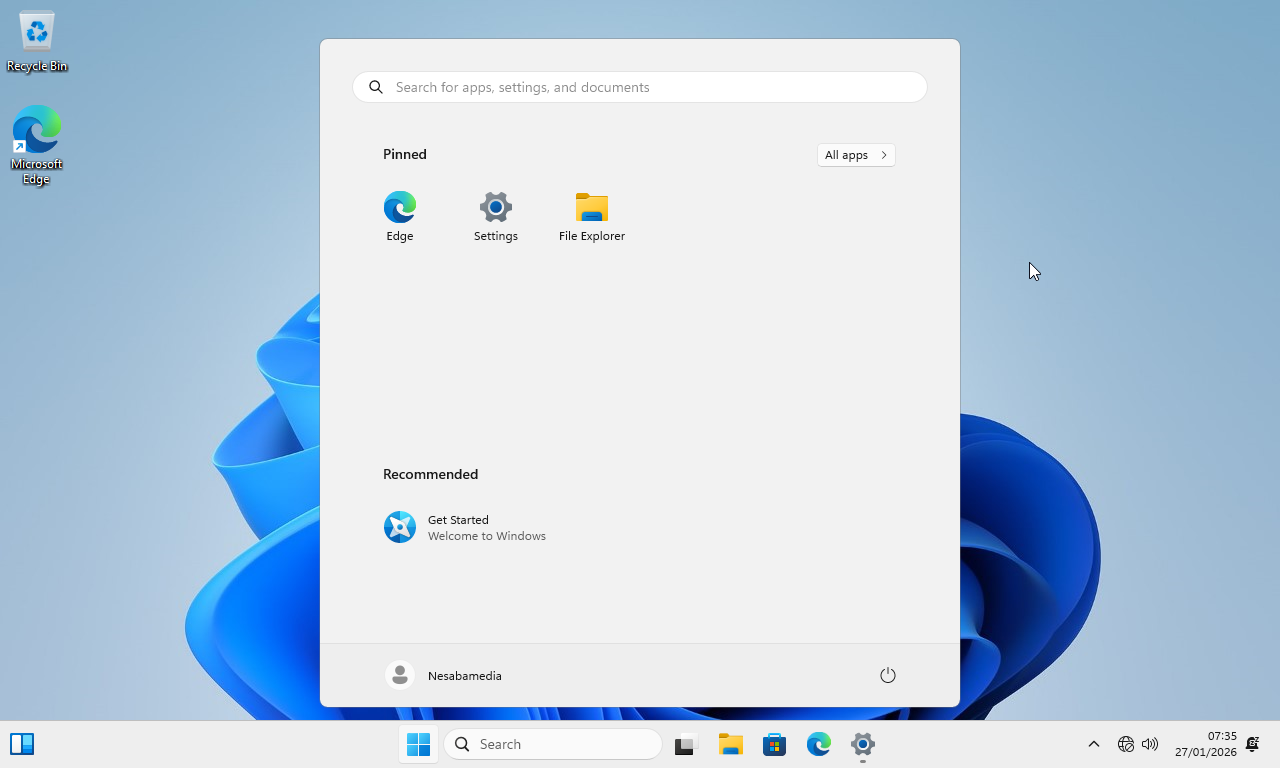Open the network status tray icon

(x=1126, y=744)
